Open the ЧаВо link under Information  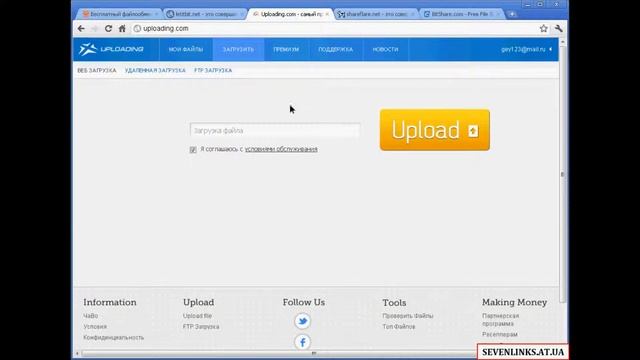pyautogui.click(x=91, y=316)
